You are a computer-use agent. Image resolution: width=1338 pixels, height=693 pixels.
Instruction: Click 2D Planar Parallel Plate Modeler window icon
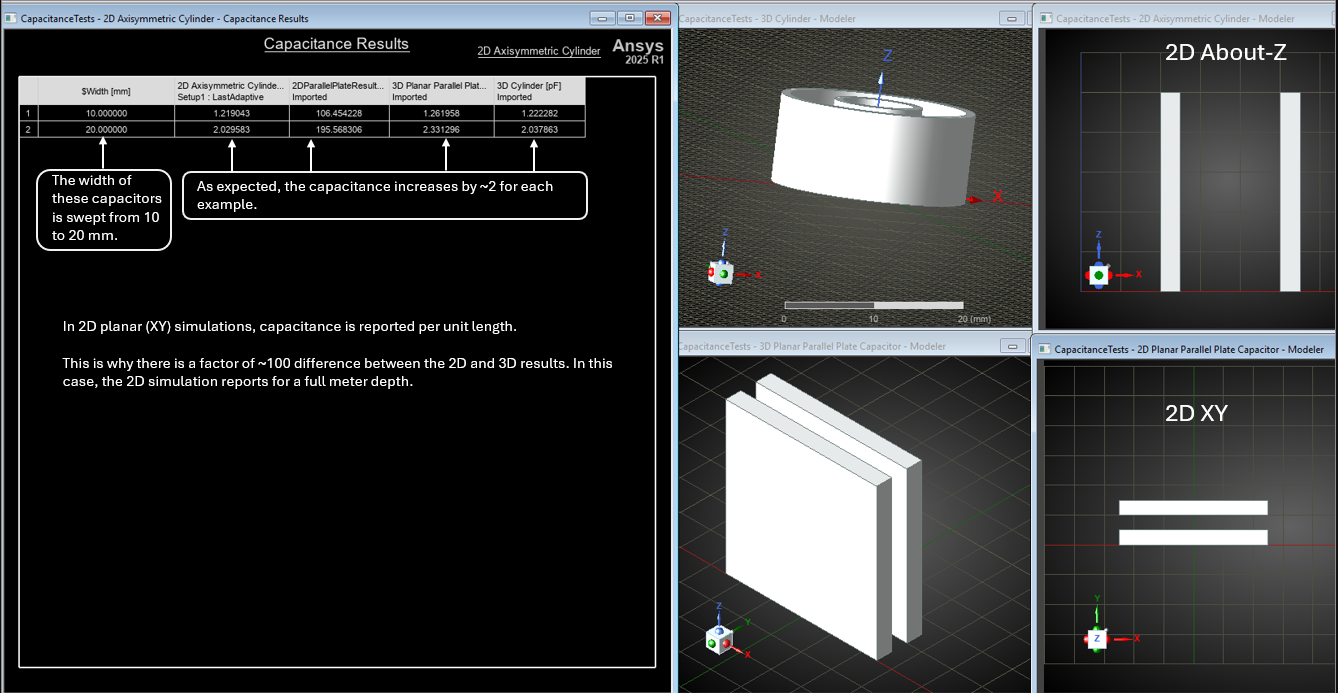(x=1046, y=349)
